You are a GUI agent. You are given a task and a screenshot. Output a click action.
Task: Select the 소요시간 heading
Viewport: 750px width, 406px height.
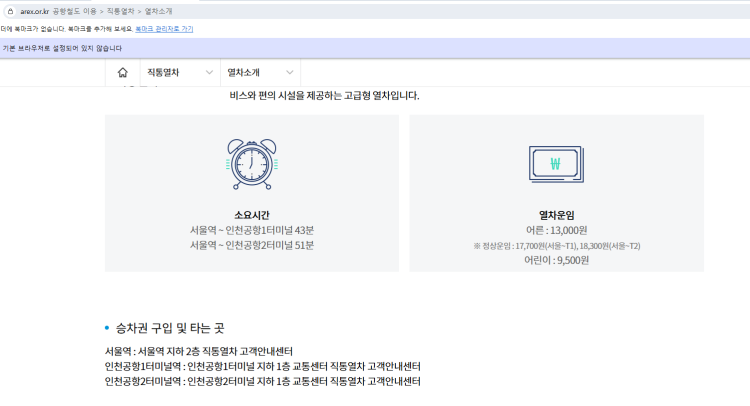252,215
